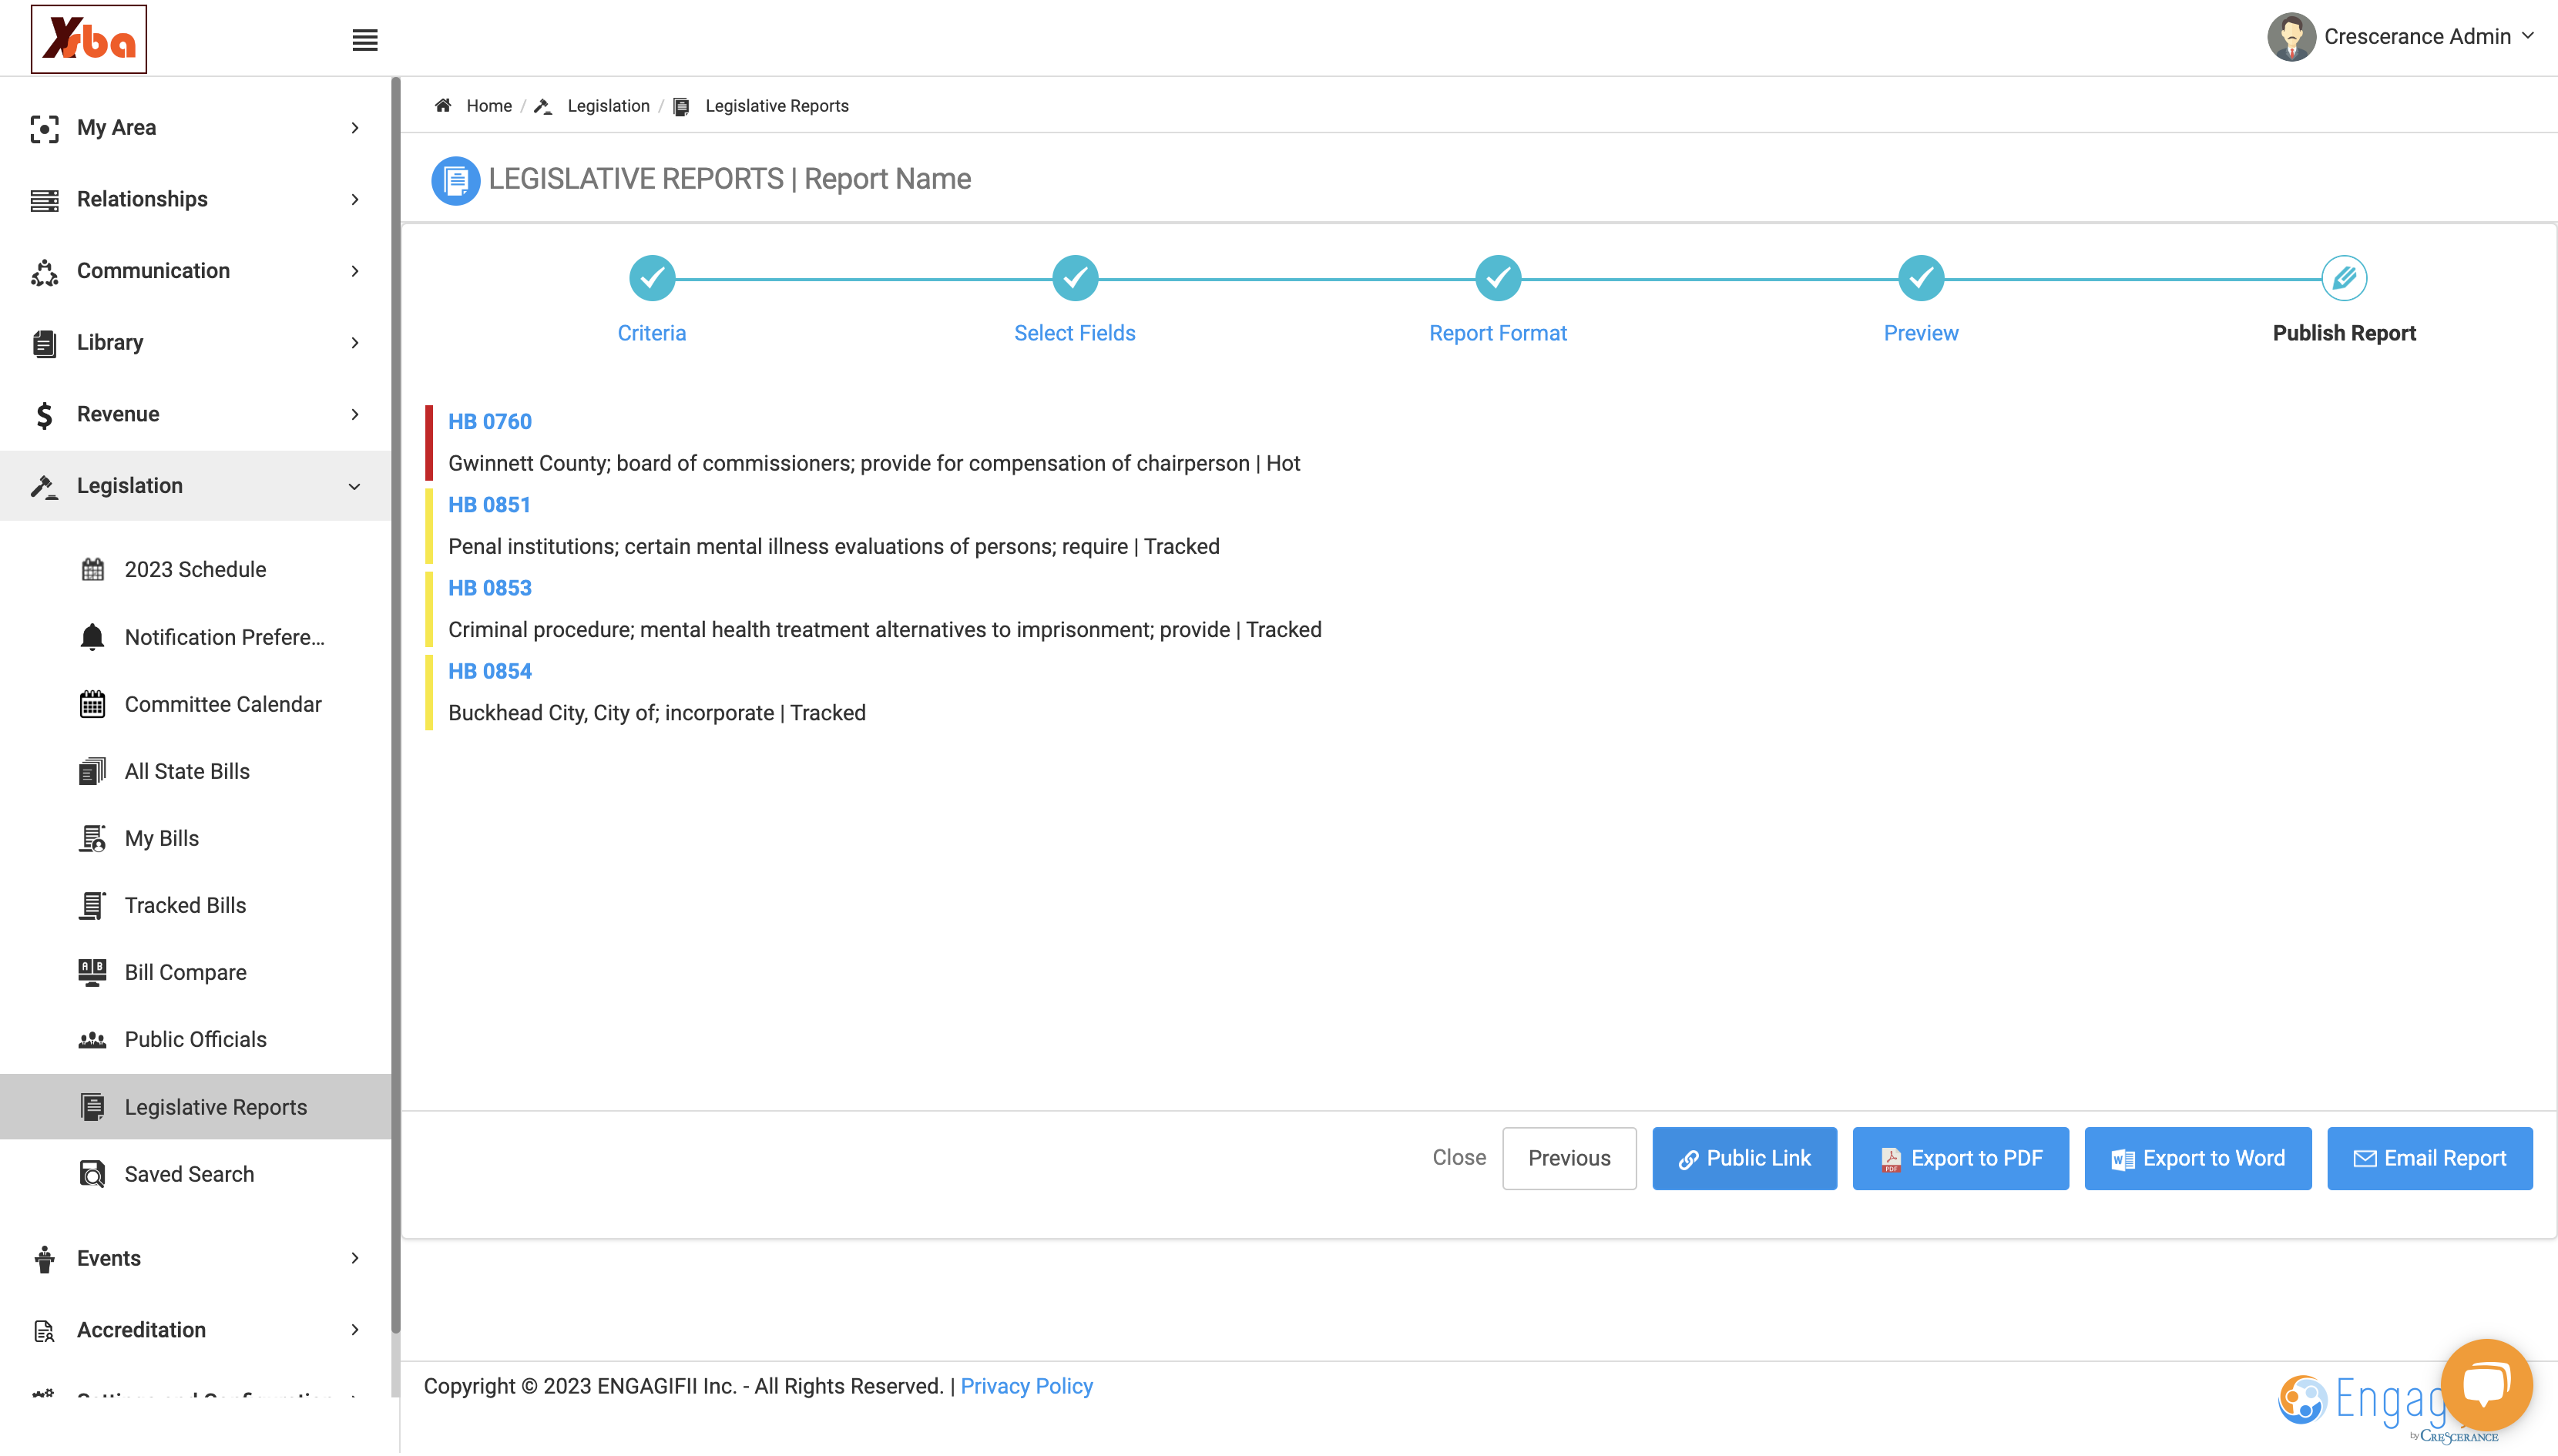
Task: Click the Revenue dollar icon
Action: click(44, 415)
